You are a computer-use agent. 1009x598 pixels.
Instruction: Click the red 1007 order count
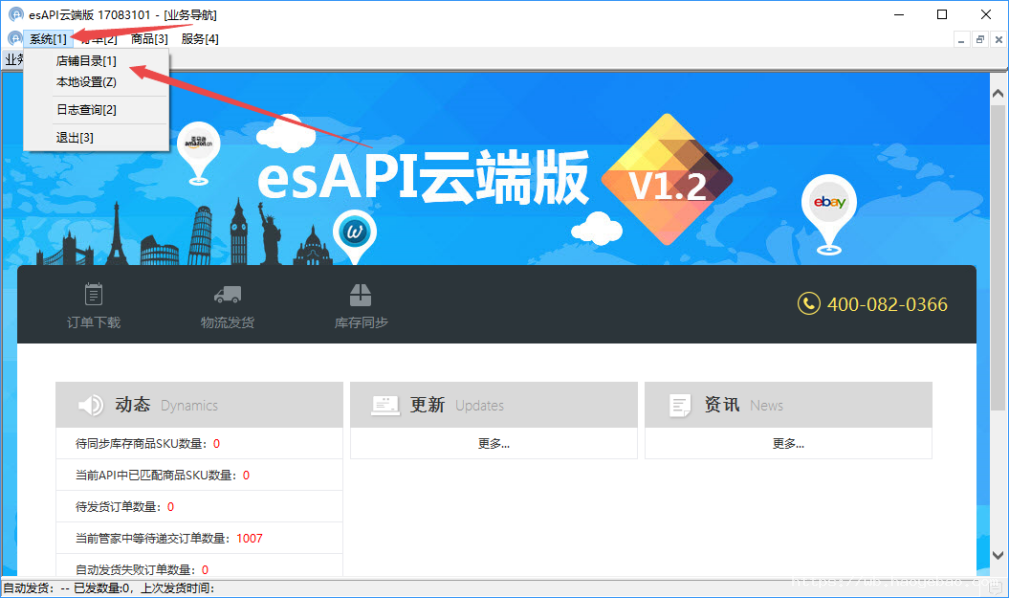point(249,538)
